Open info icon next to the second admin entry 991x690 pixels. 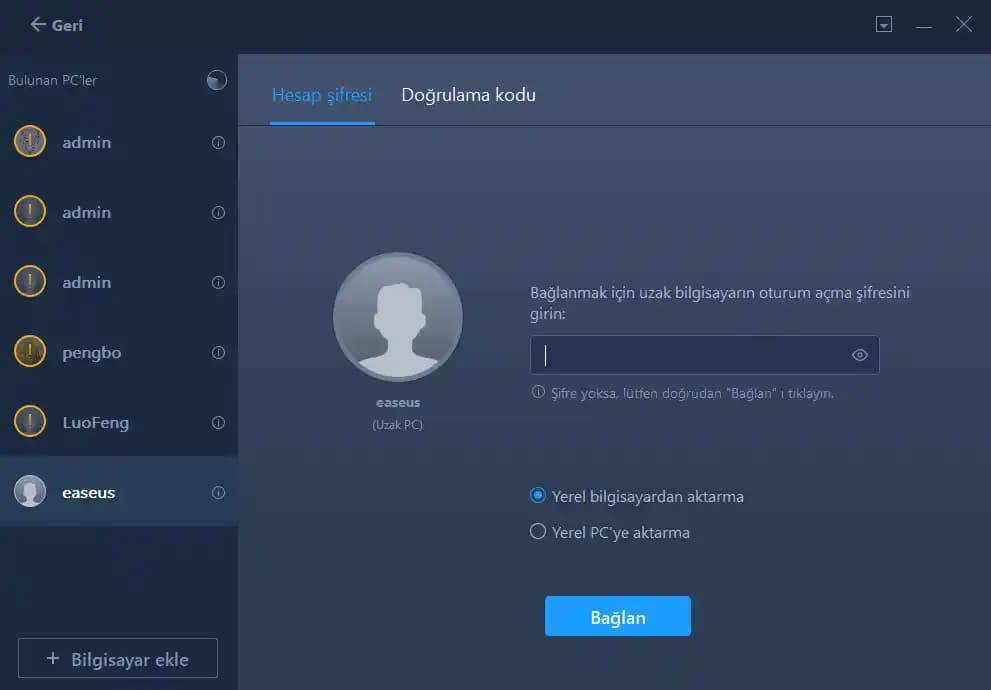point(219,212)
